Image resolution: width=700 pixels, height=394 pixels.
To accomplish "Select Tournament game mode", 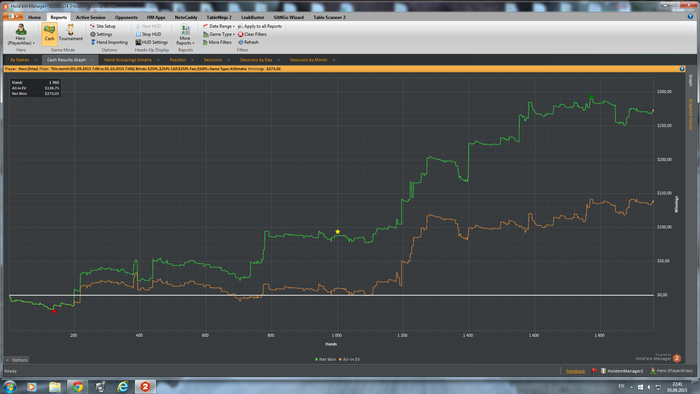I will pos(71,33).
